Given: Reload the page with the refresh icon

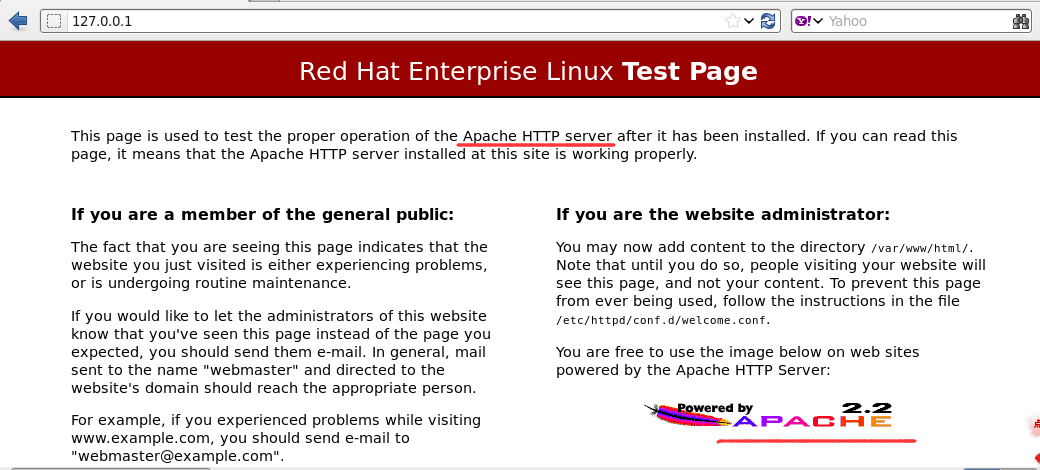Looking at the screenshot, I should click(x=768, y=21).
